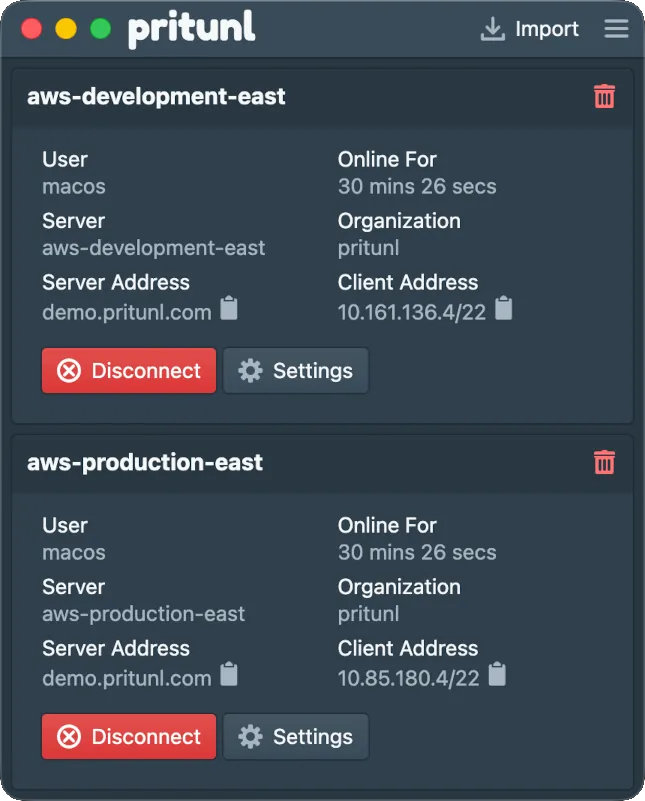The image size is (645, 801).
Task: Disconnect the aws-production-east profile
Action: pos(128,736)
